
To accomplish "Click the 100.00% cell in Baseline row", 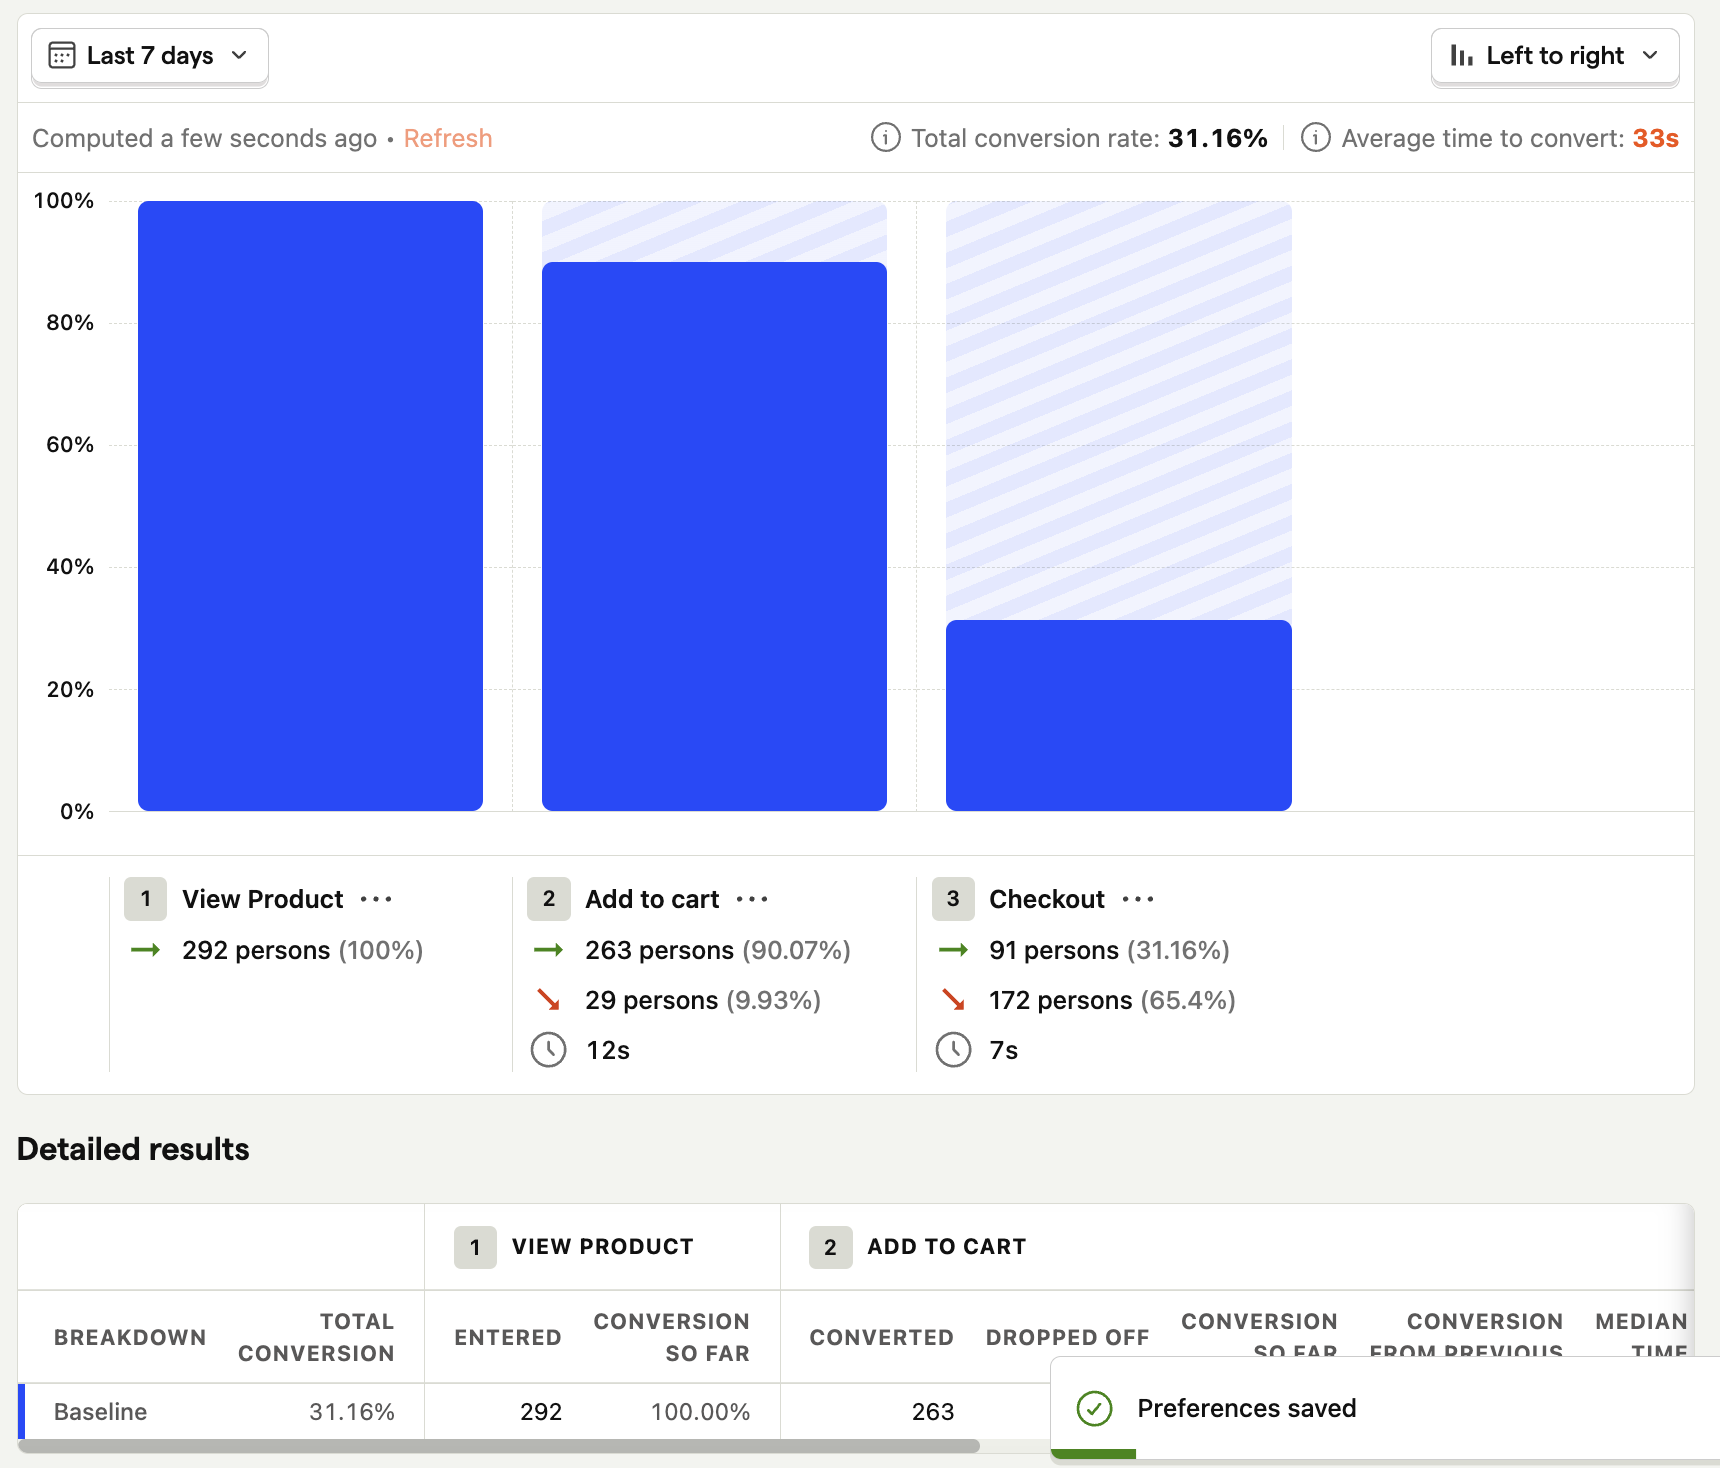I will [700, 1412].
